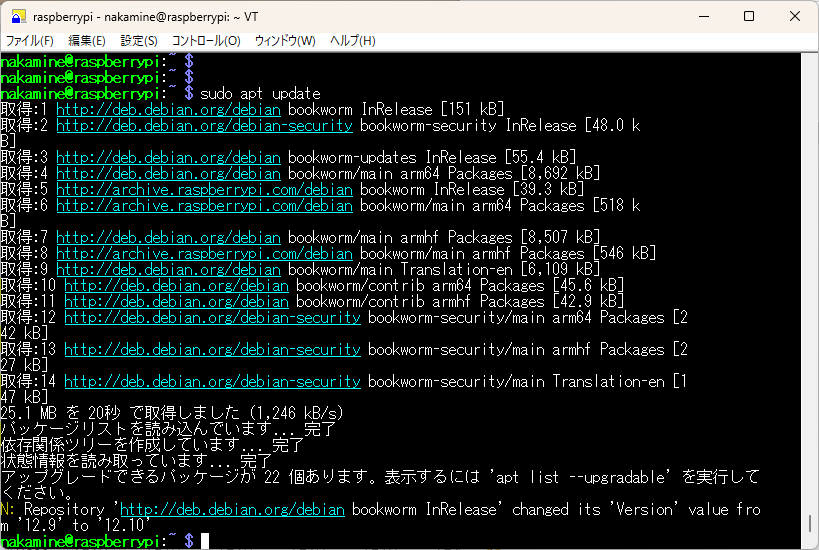Image resolution: width=819 pixels, height=550 pixels.
Task: Click the cursor block at the last prompt
Action: coord(204,541)
